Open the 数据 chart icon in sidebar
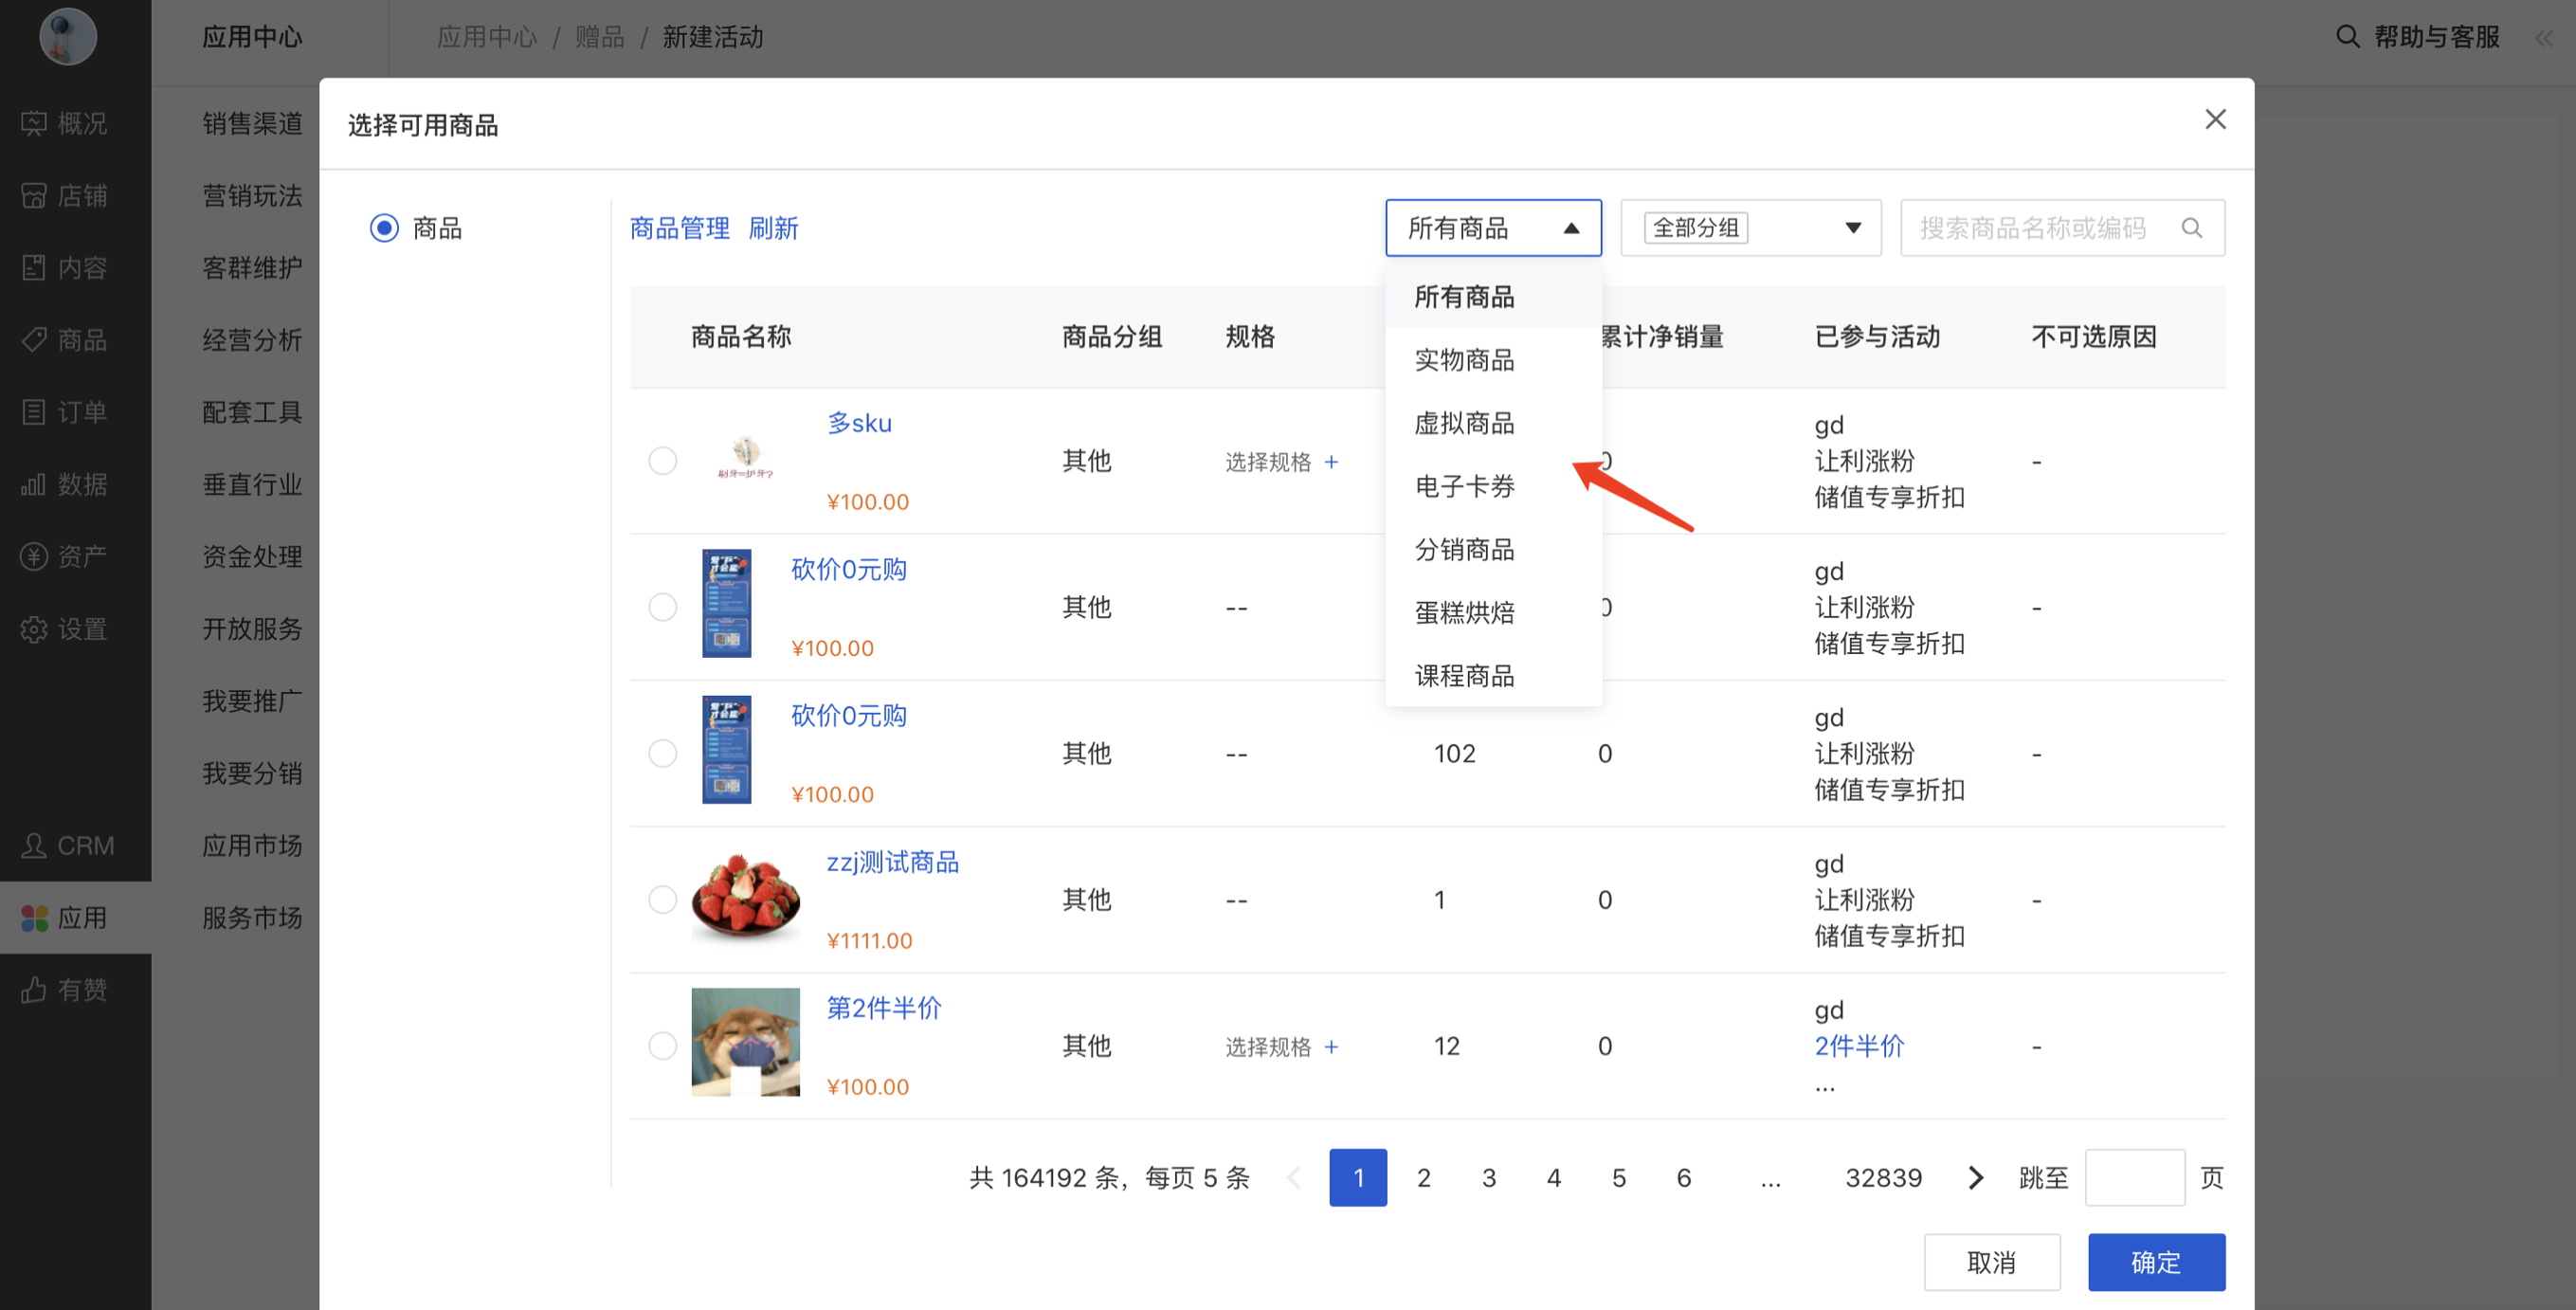Screen dimensions: 2576x1310 click(34, 484)
